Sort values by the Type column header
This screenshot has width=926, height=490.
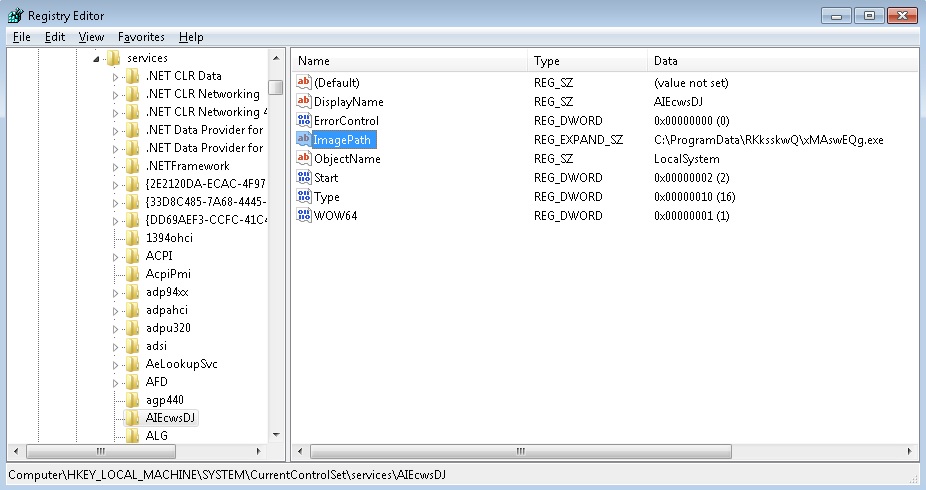point(587,61)
